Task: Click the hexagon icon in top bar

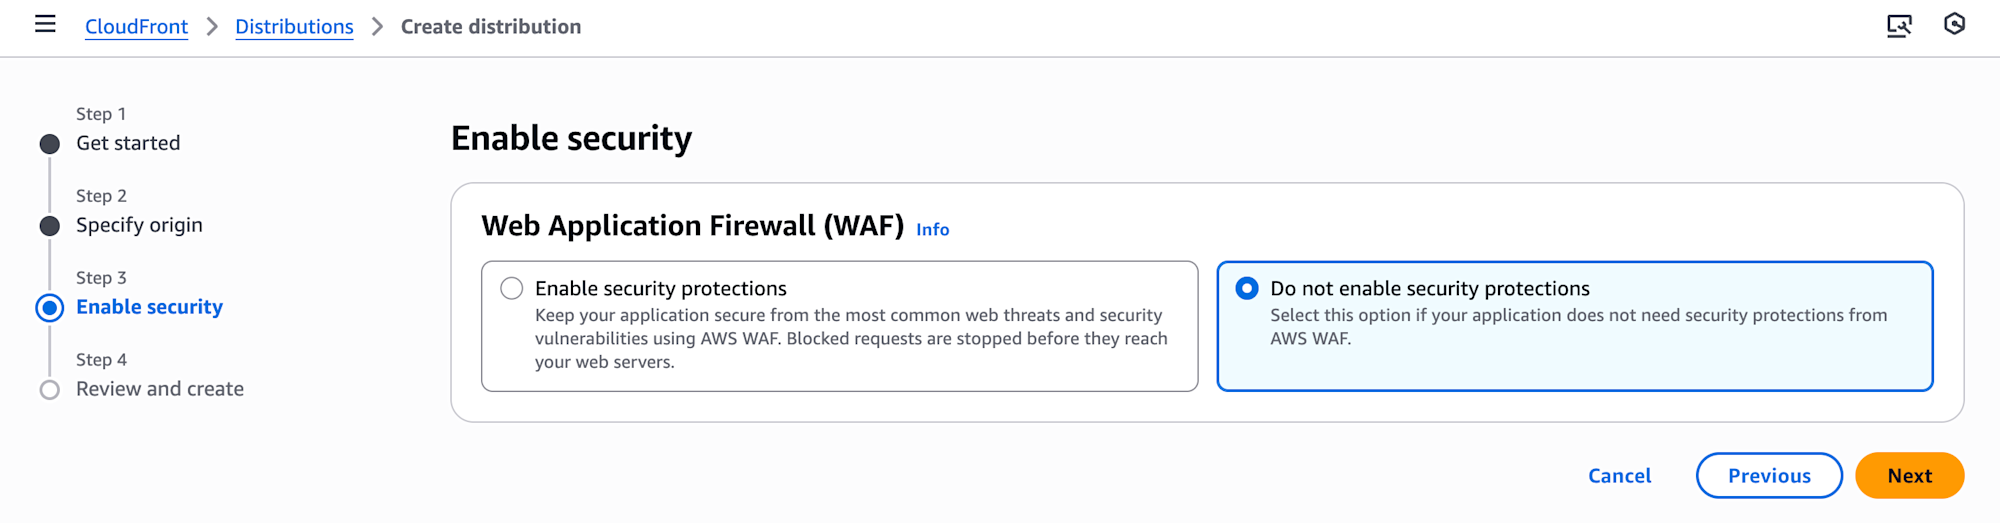Action: coord(1954,24)
